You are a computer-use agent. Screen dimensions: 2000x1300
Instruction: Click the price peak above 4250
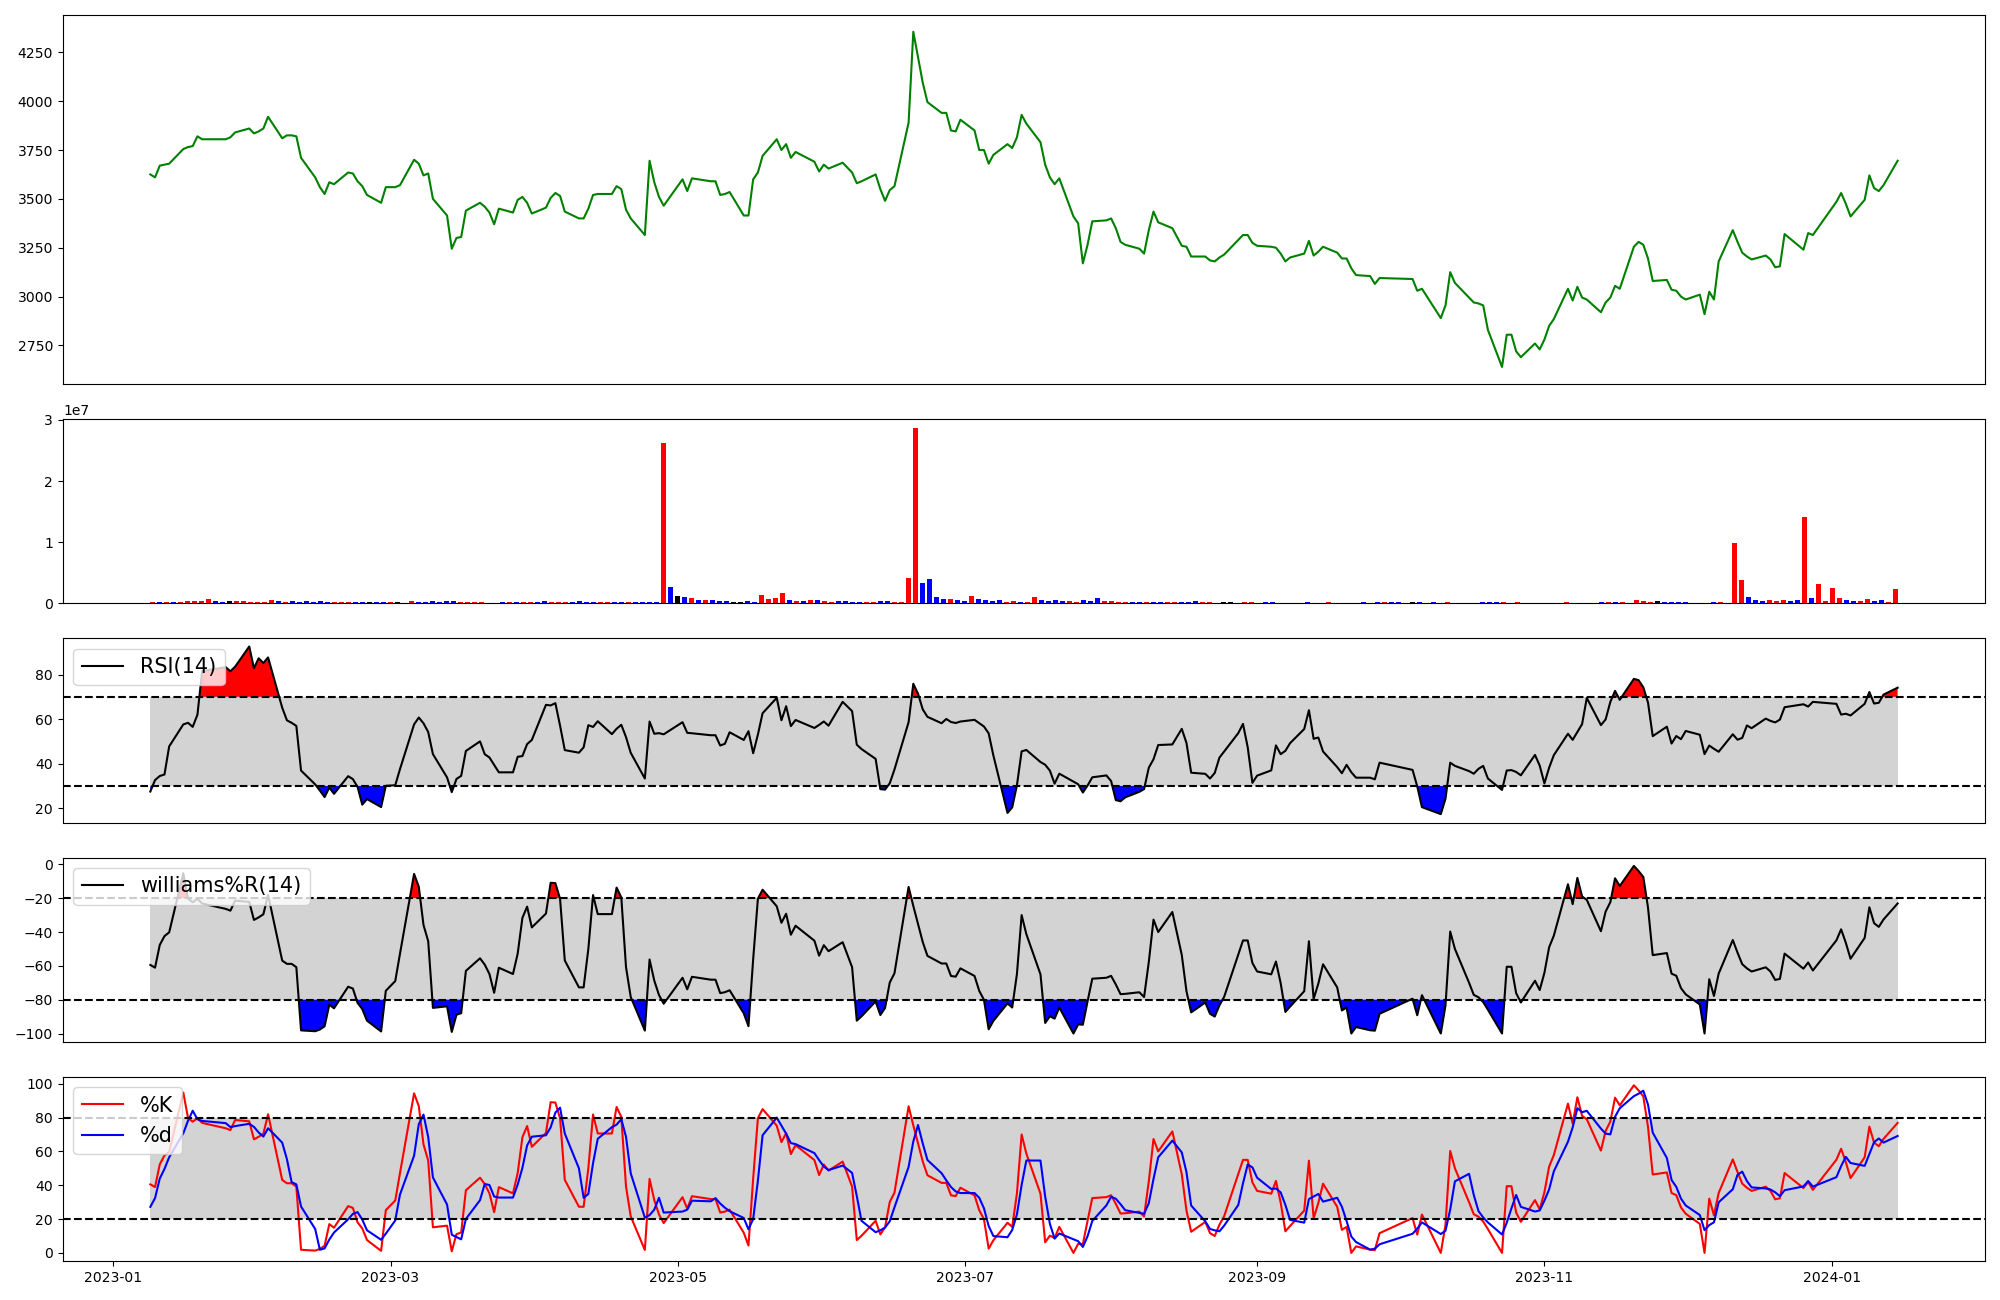pyautogui.click(x=913, y=33)
